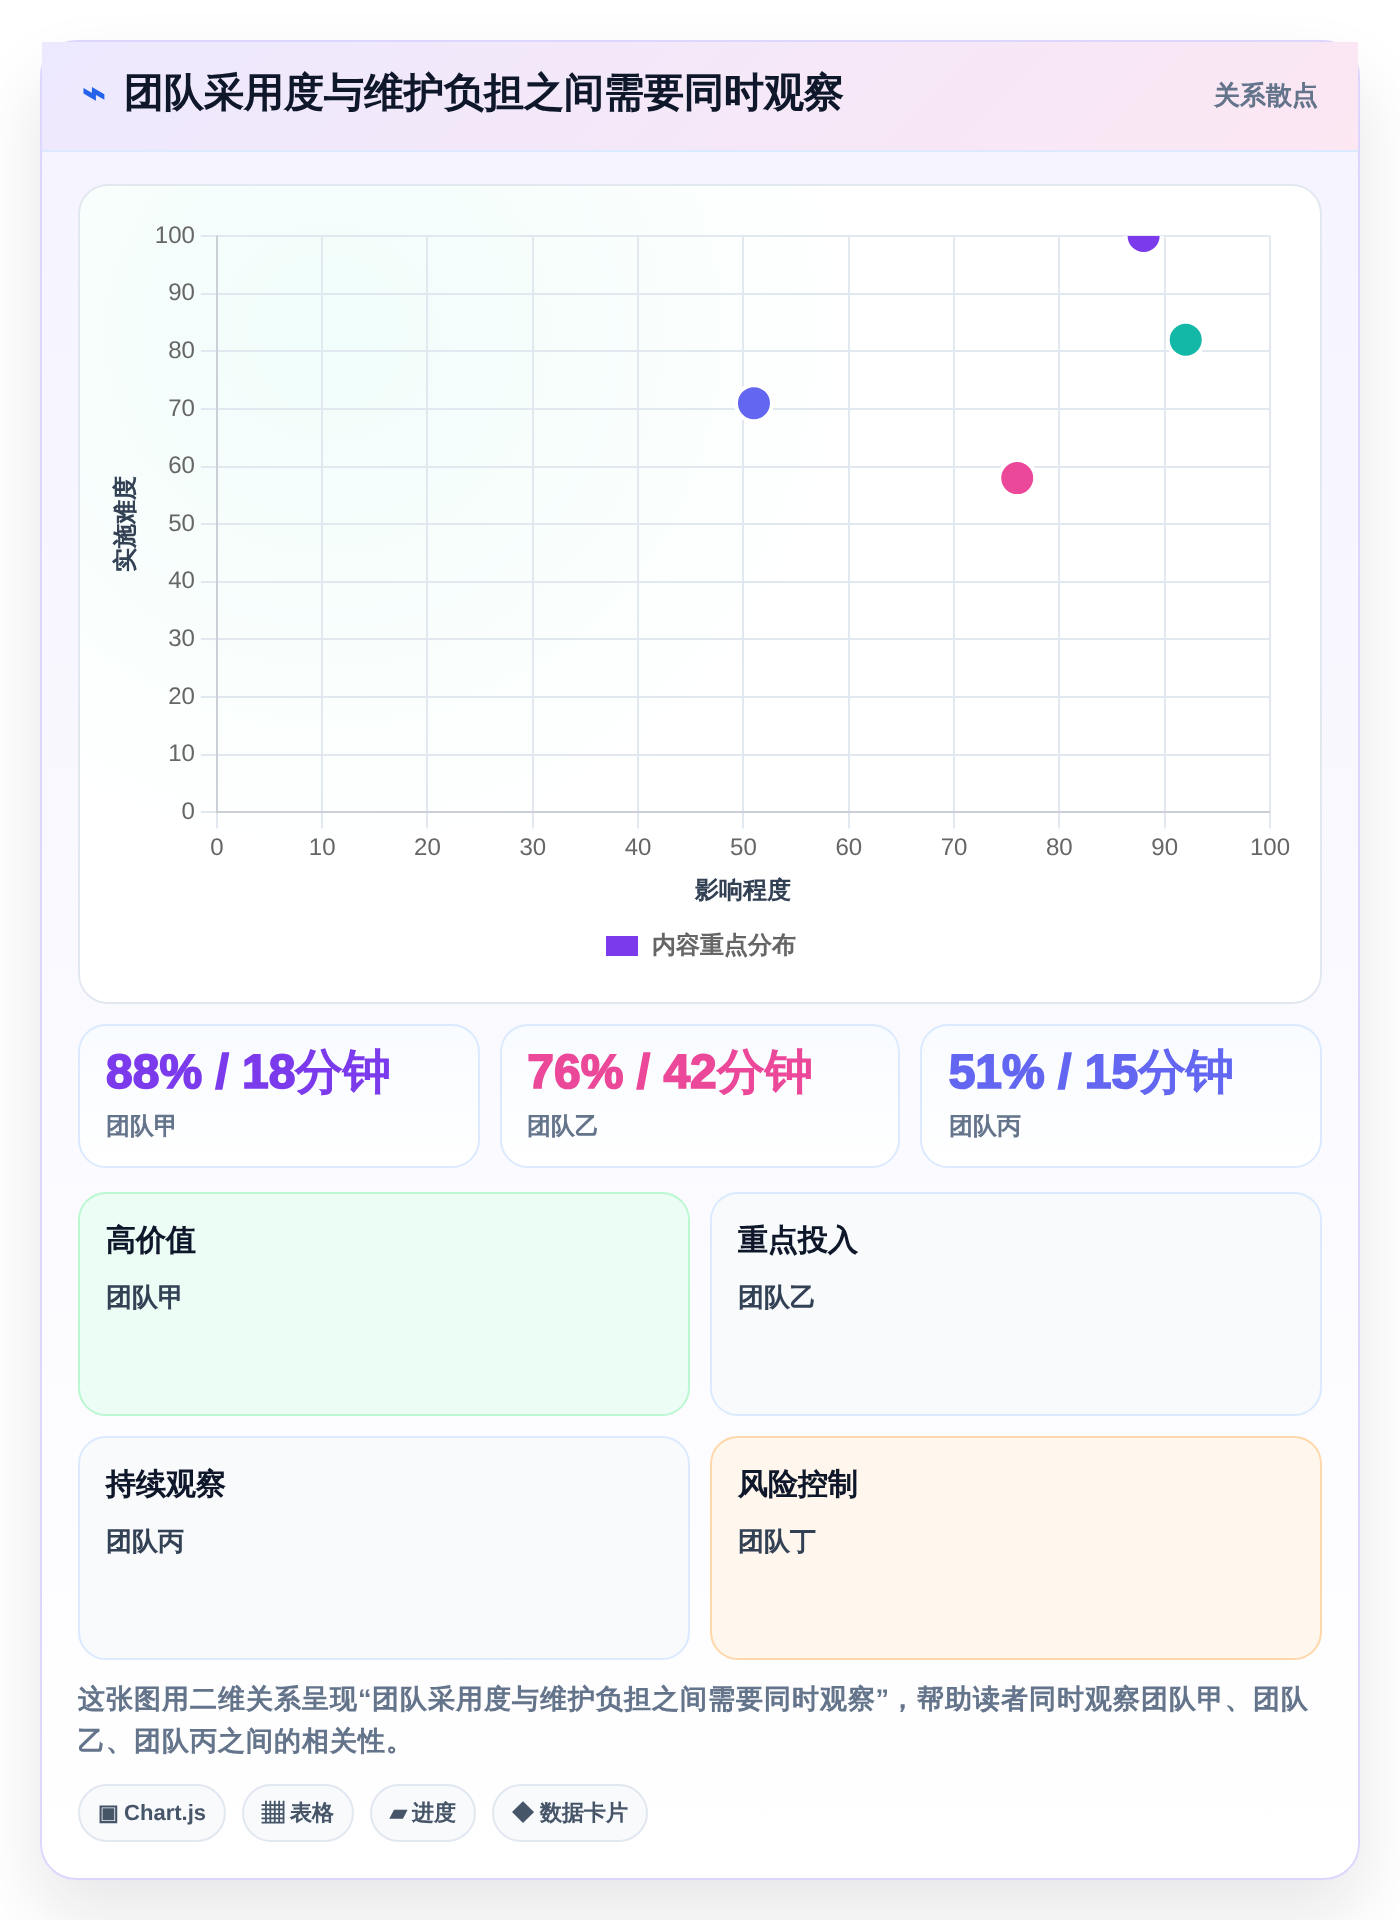
Task: Toggle the 内容重点分布 legend swatch
Action: point(622,946)
